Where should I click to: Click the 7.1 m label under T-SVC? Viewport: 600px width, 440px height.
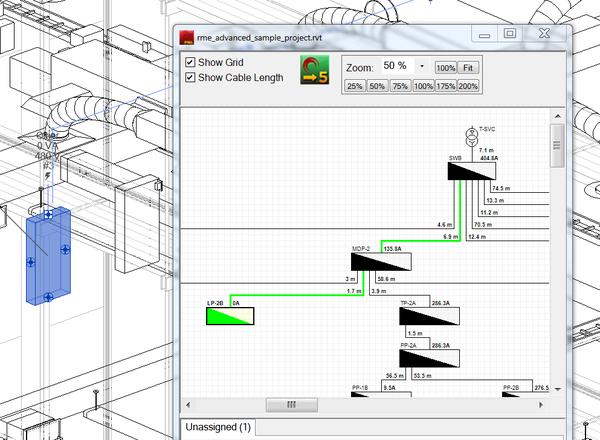tap(486, 150)
